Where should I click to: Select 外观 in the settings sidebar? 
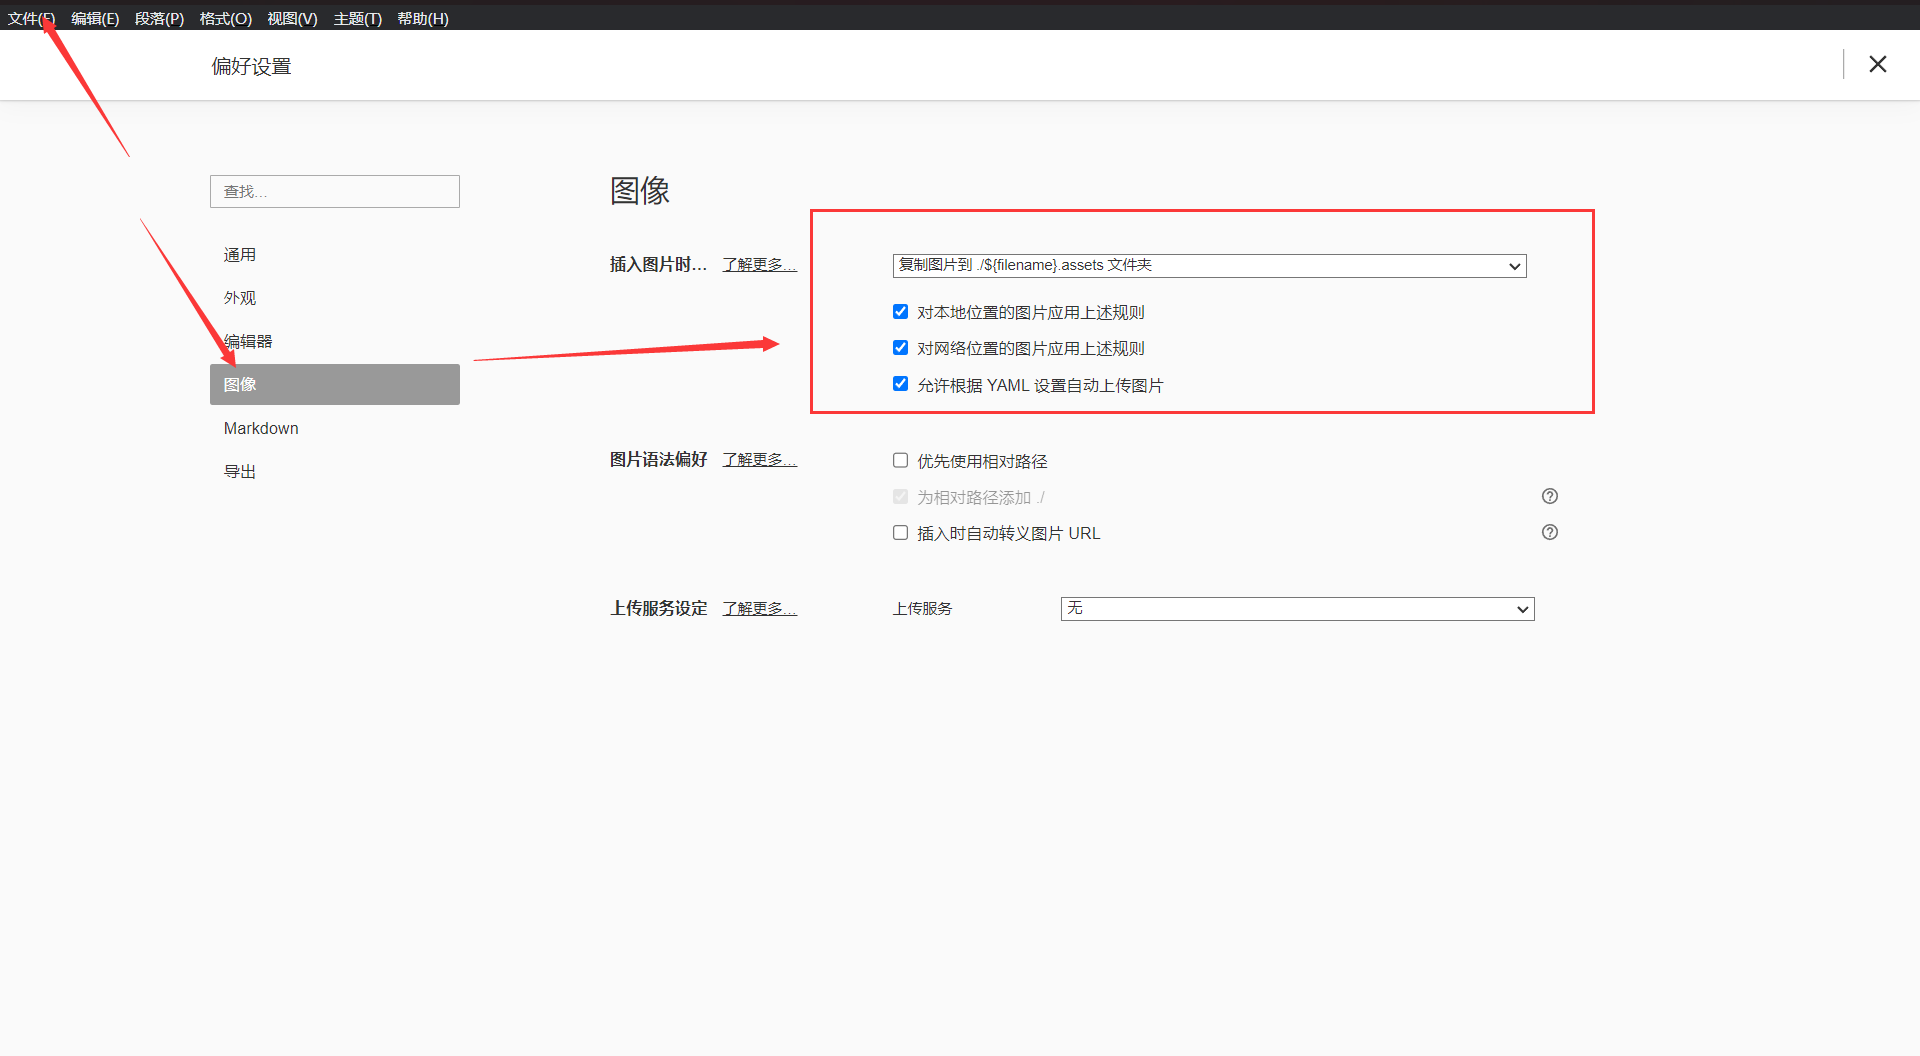(335, 298)
